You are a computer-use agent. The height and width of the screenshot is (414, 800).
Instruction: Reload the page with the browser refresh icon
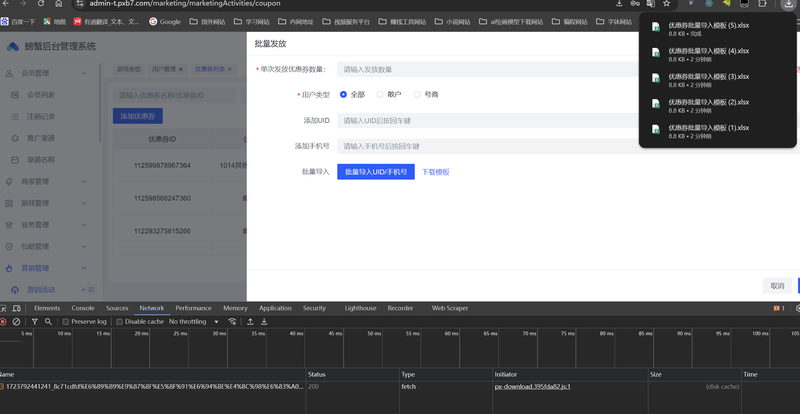41,4
